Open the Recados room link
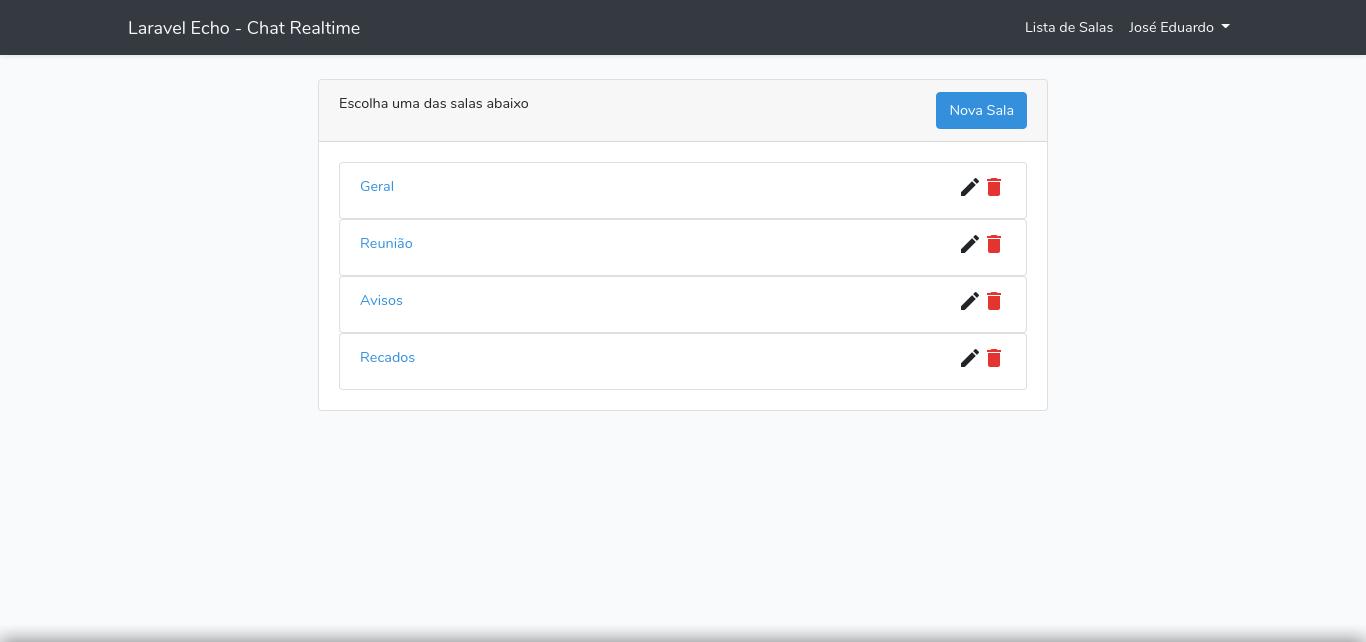Viewport: 1366px width, 642px height. (x=387, y=357)
